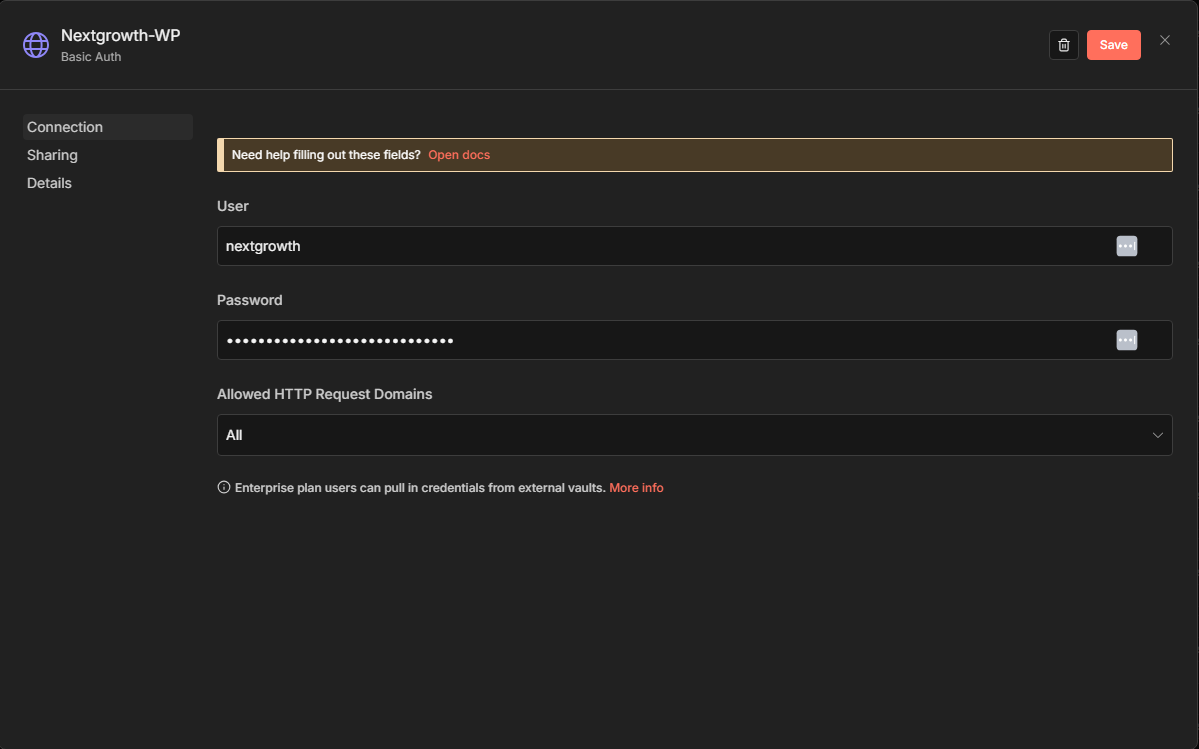
Task: Switch to the Sharing tab
Action: click(52, 155)
